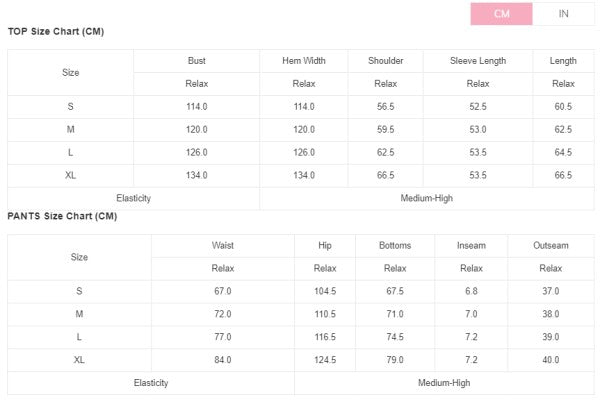
Task: Select the Bust column header
Action: (x=197, y=61)
